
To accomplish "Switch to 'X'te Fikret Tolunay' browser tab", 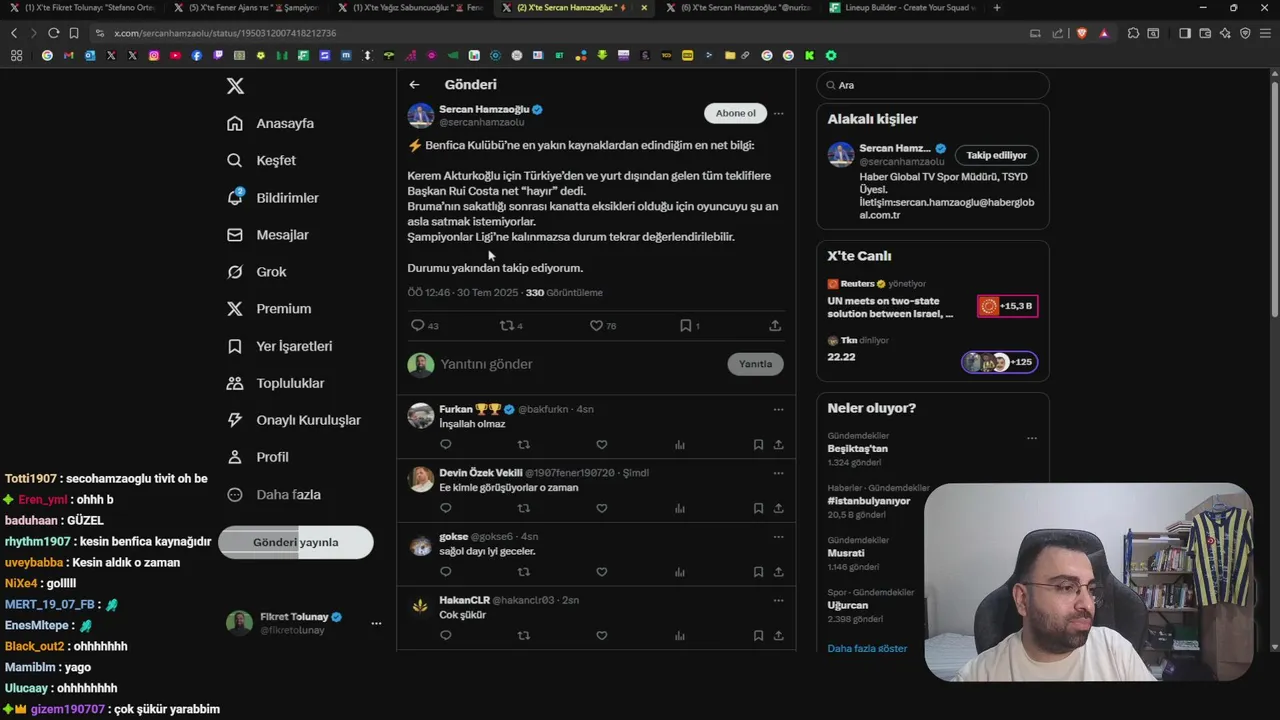I will [82, 8].
